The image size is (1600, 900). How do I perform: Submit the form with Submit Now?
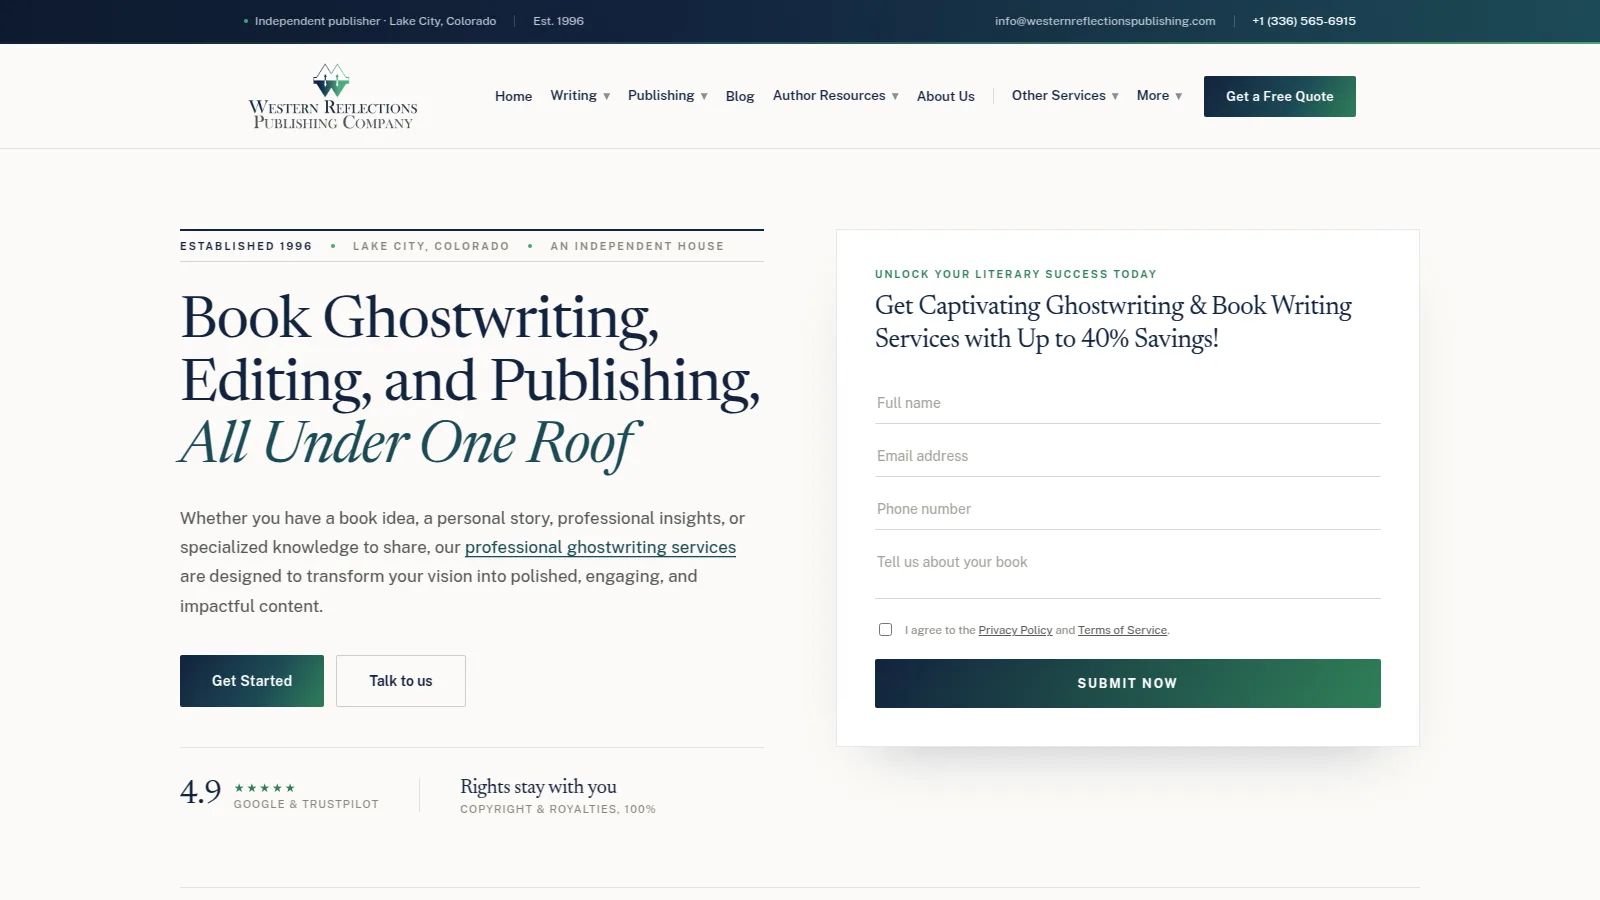(x=1128, y=683)
